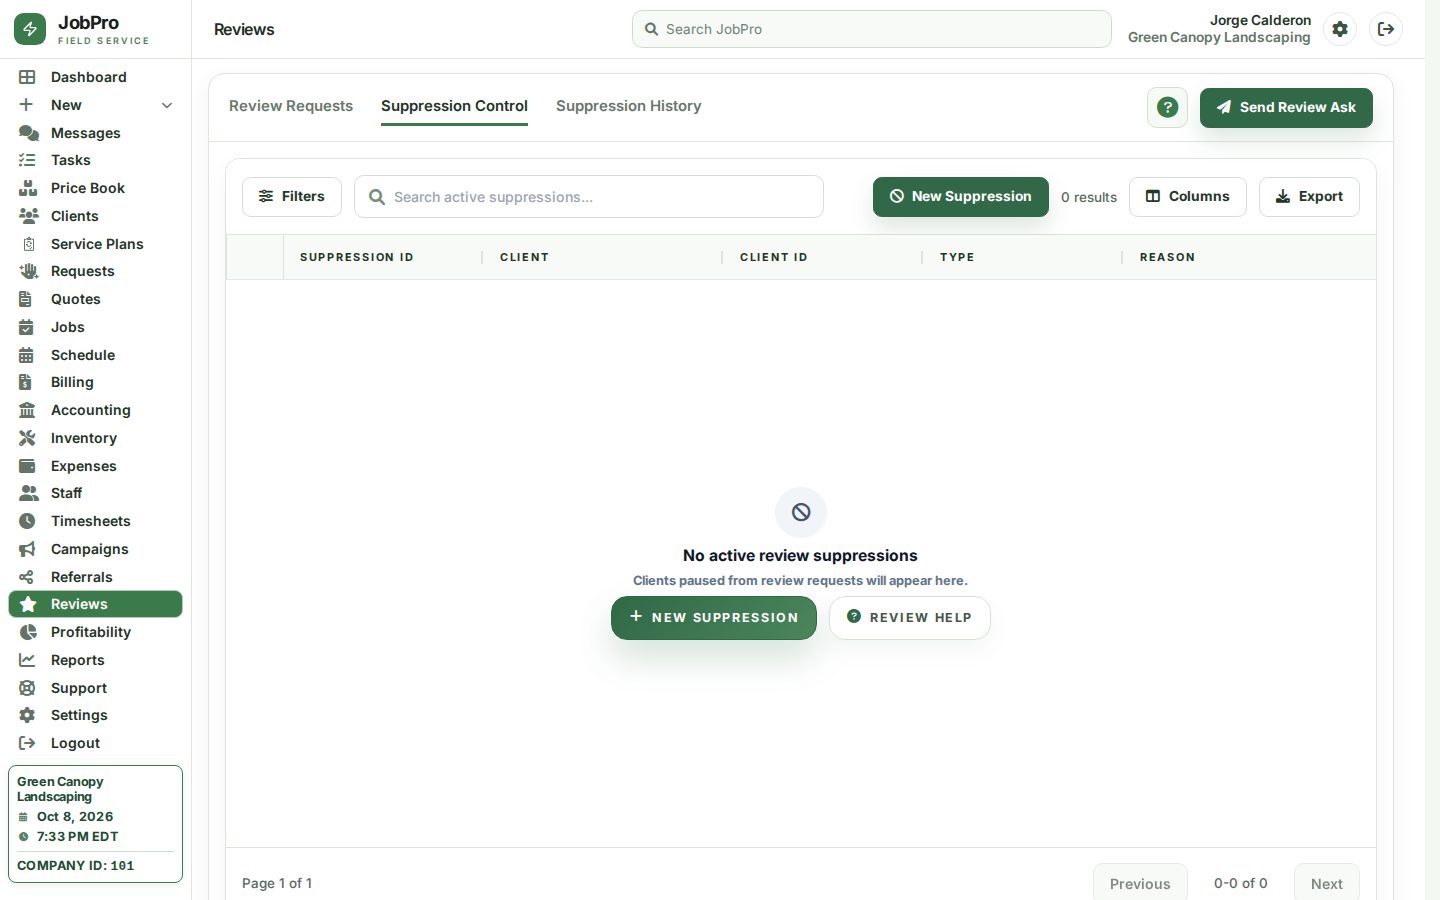
Task: Export the suppressions list
Action: [1309, 197]
